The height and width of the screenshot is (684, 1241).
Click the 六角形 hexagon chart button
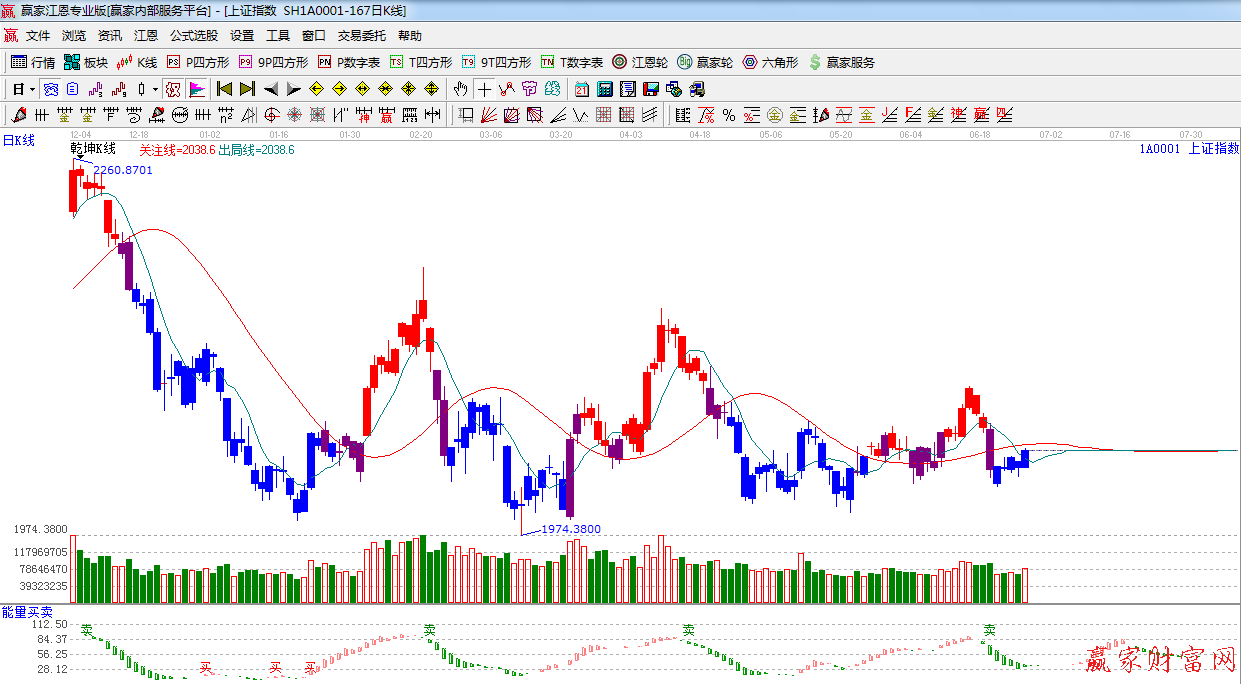pyautogui.click(x=770, y=62)
